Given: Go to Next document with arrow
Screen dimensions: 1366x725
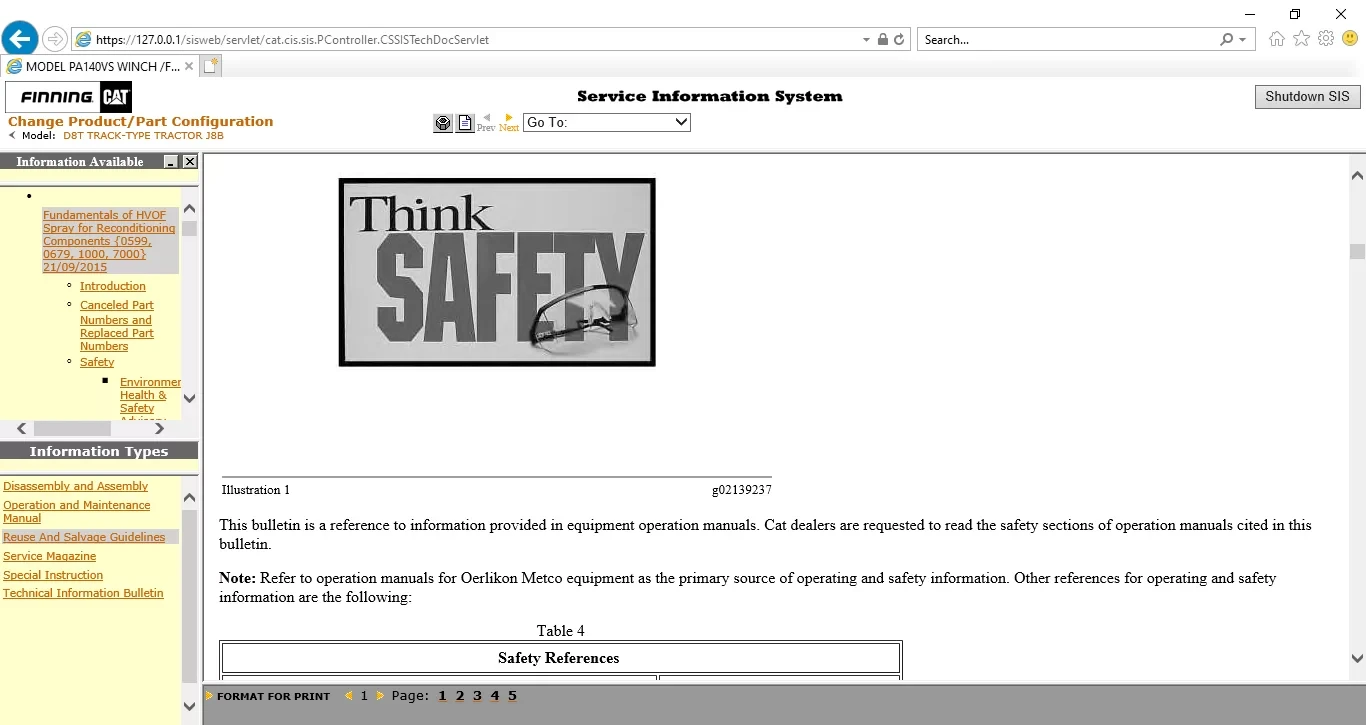Looking at the screenshot, I should coord(509,122).
